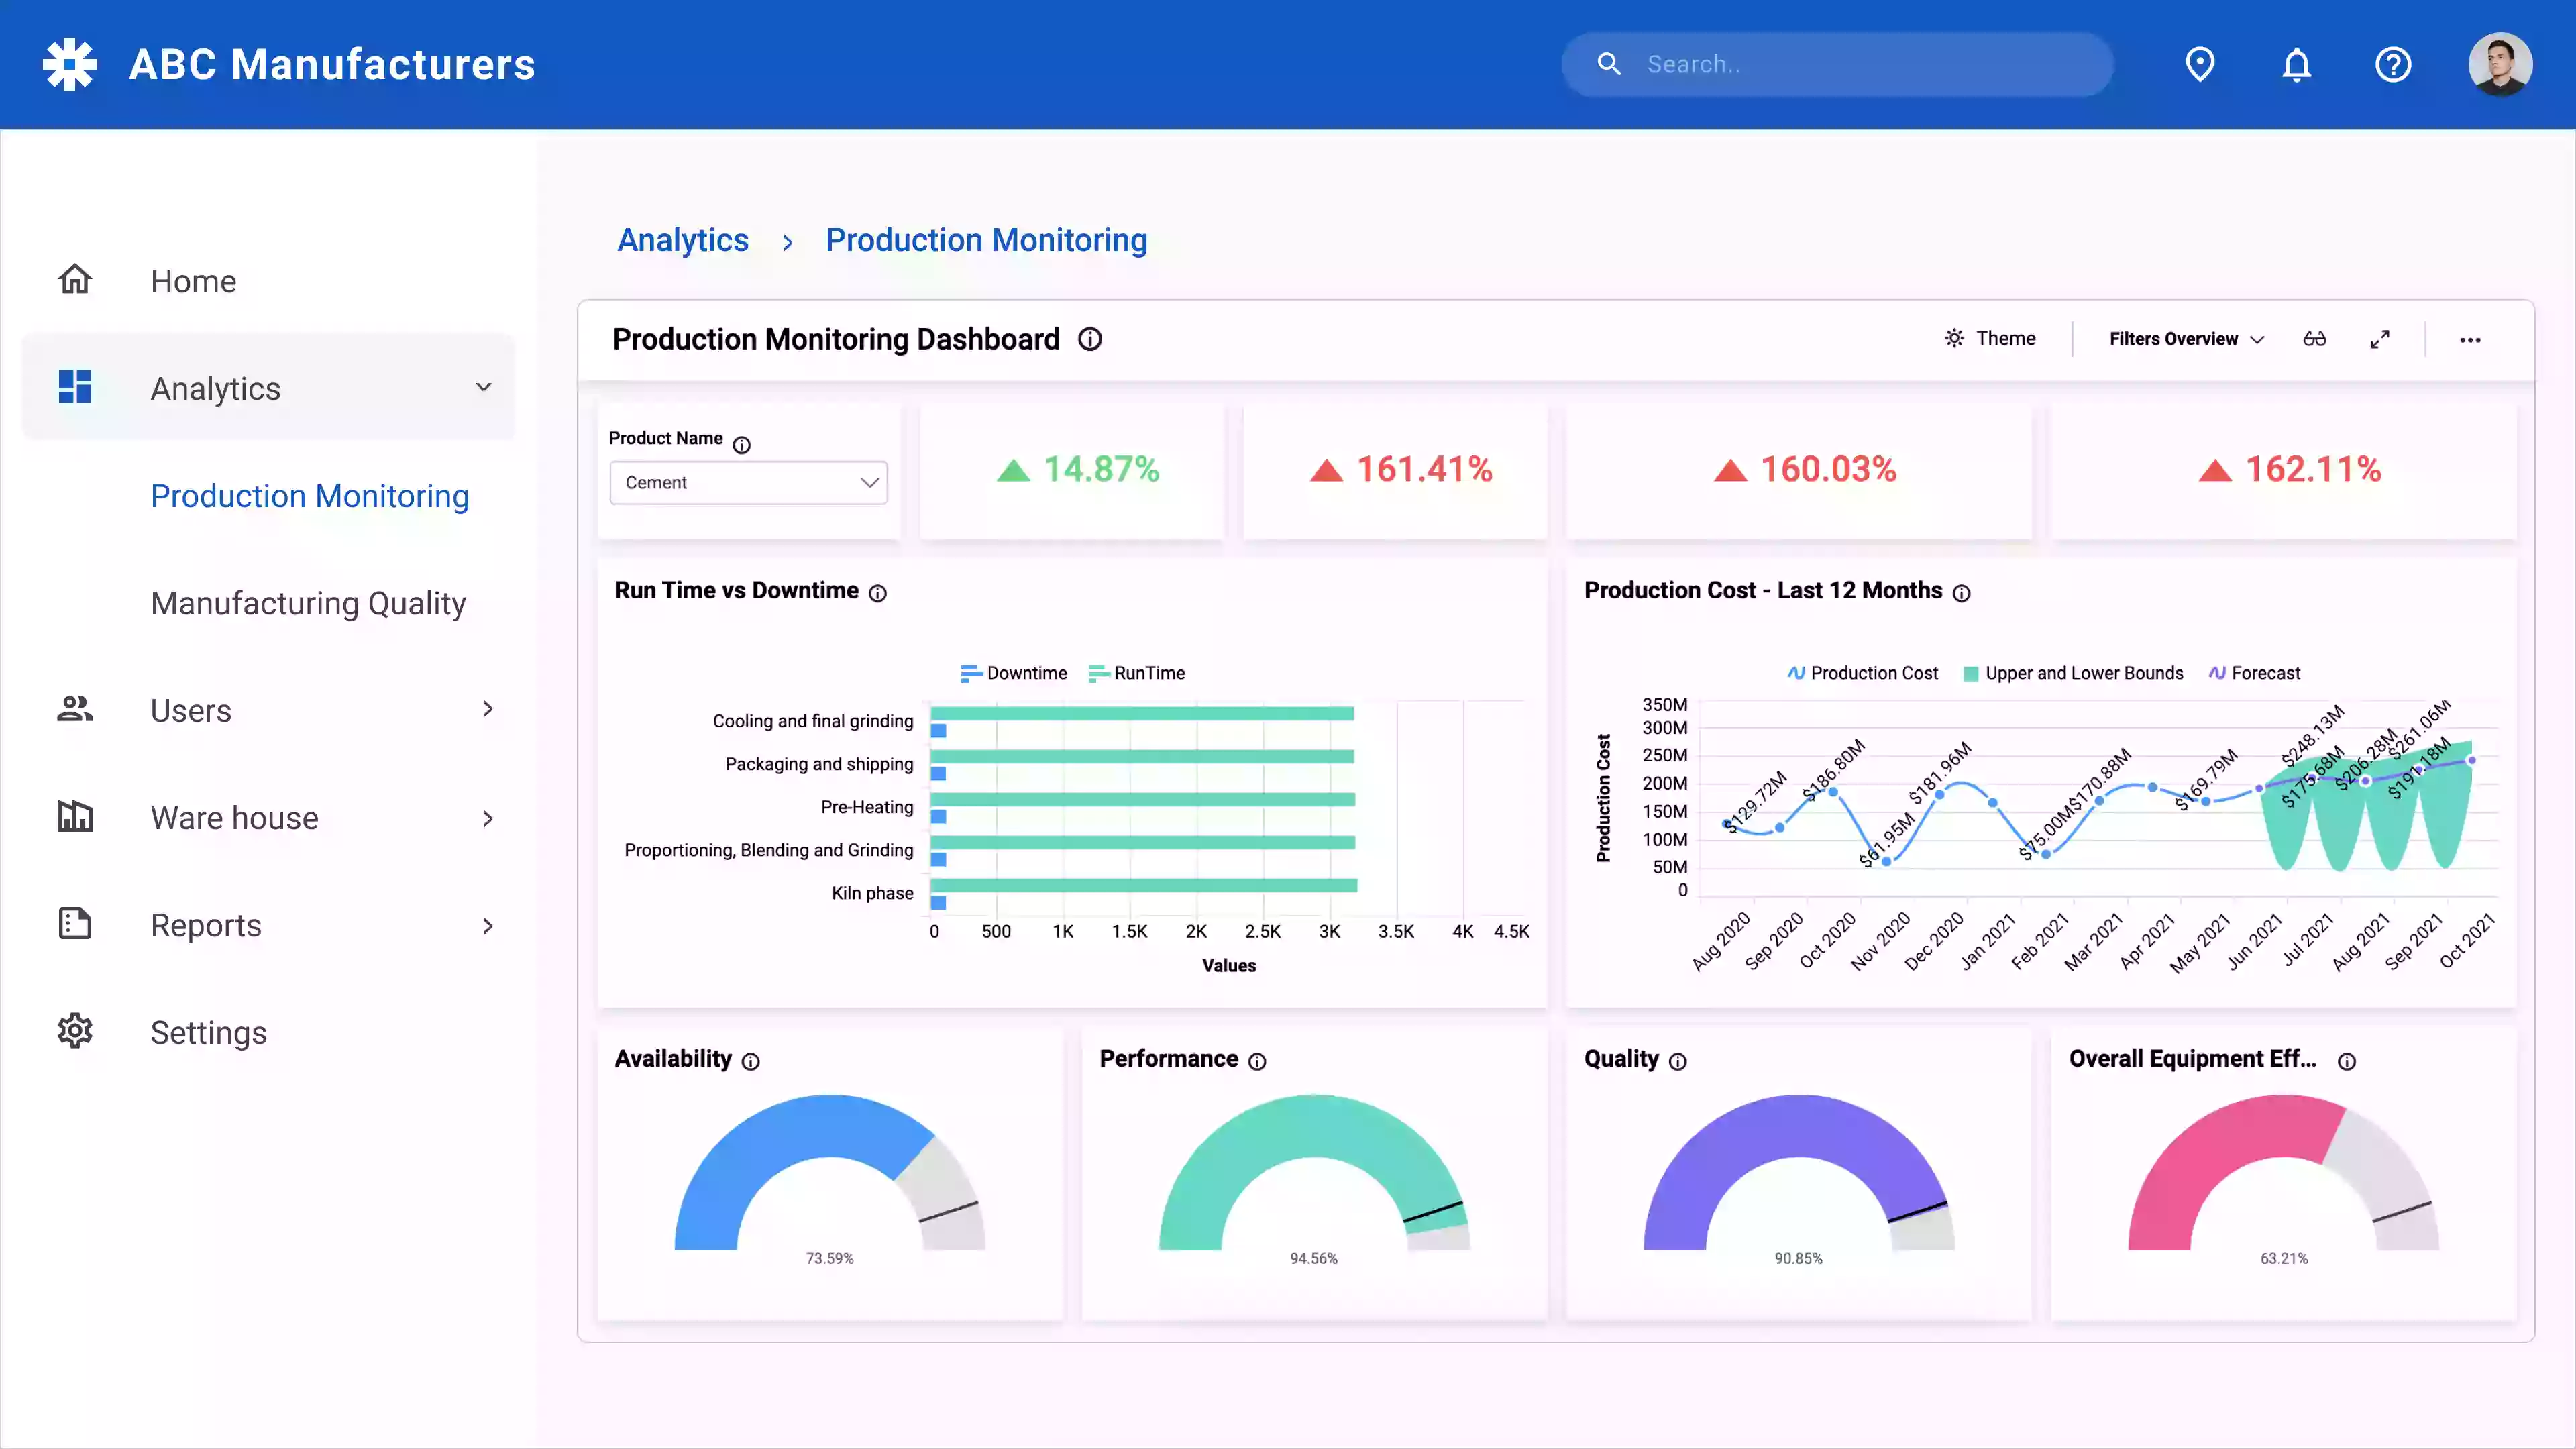Select Manufacturing Quality in sidebar

tap(308, 603)
